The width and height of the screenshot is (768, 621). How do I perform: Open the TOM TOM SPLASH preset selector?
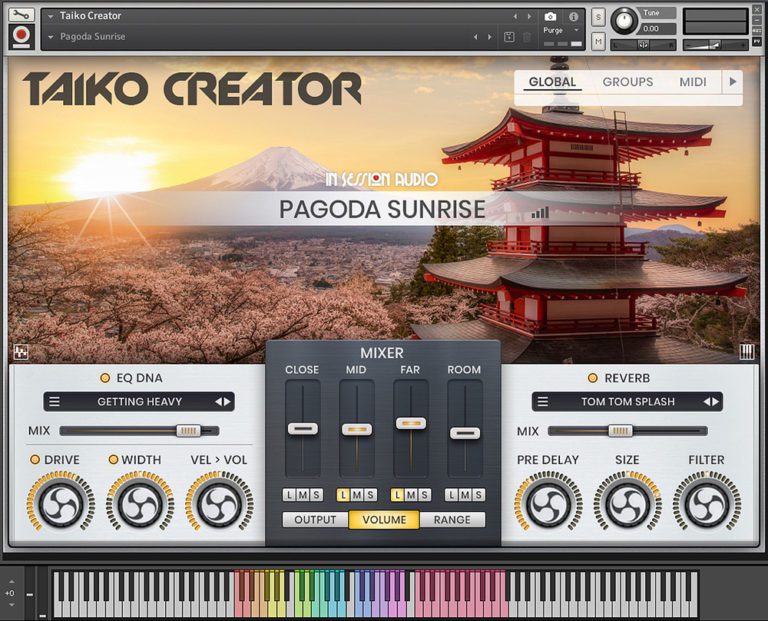[x=627, y=402]
